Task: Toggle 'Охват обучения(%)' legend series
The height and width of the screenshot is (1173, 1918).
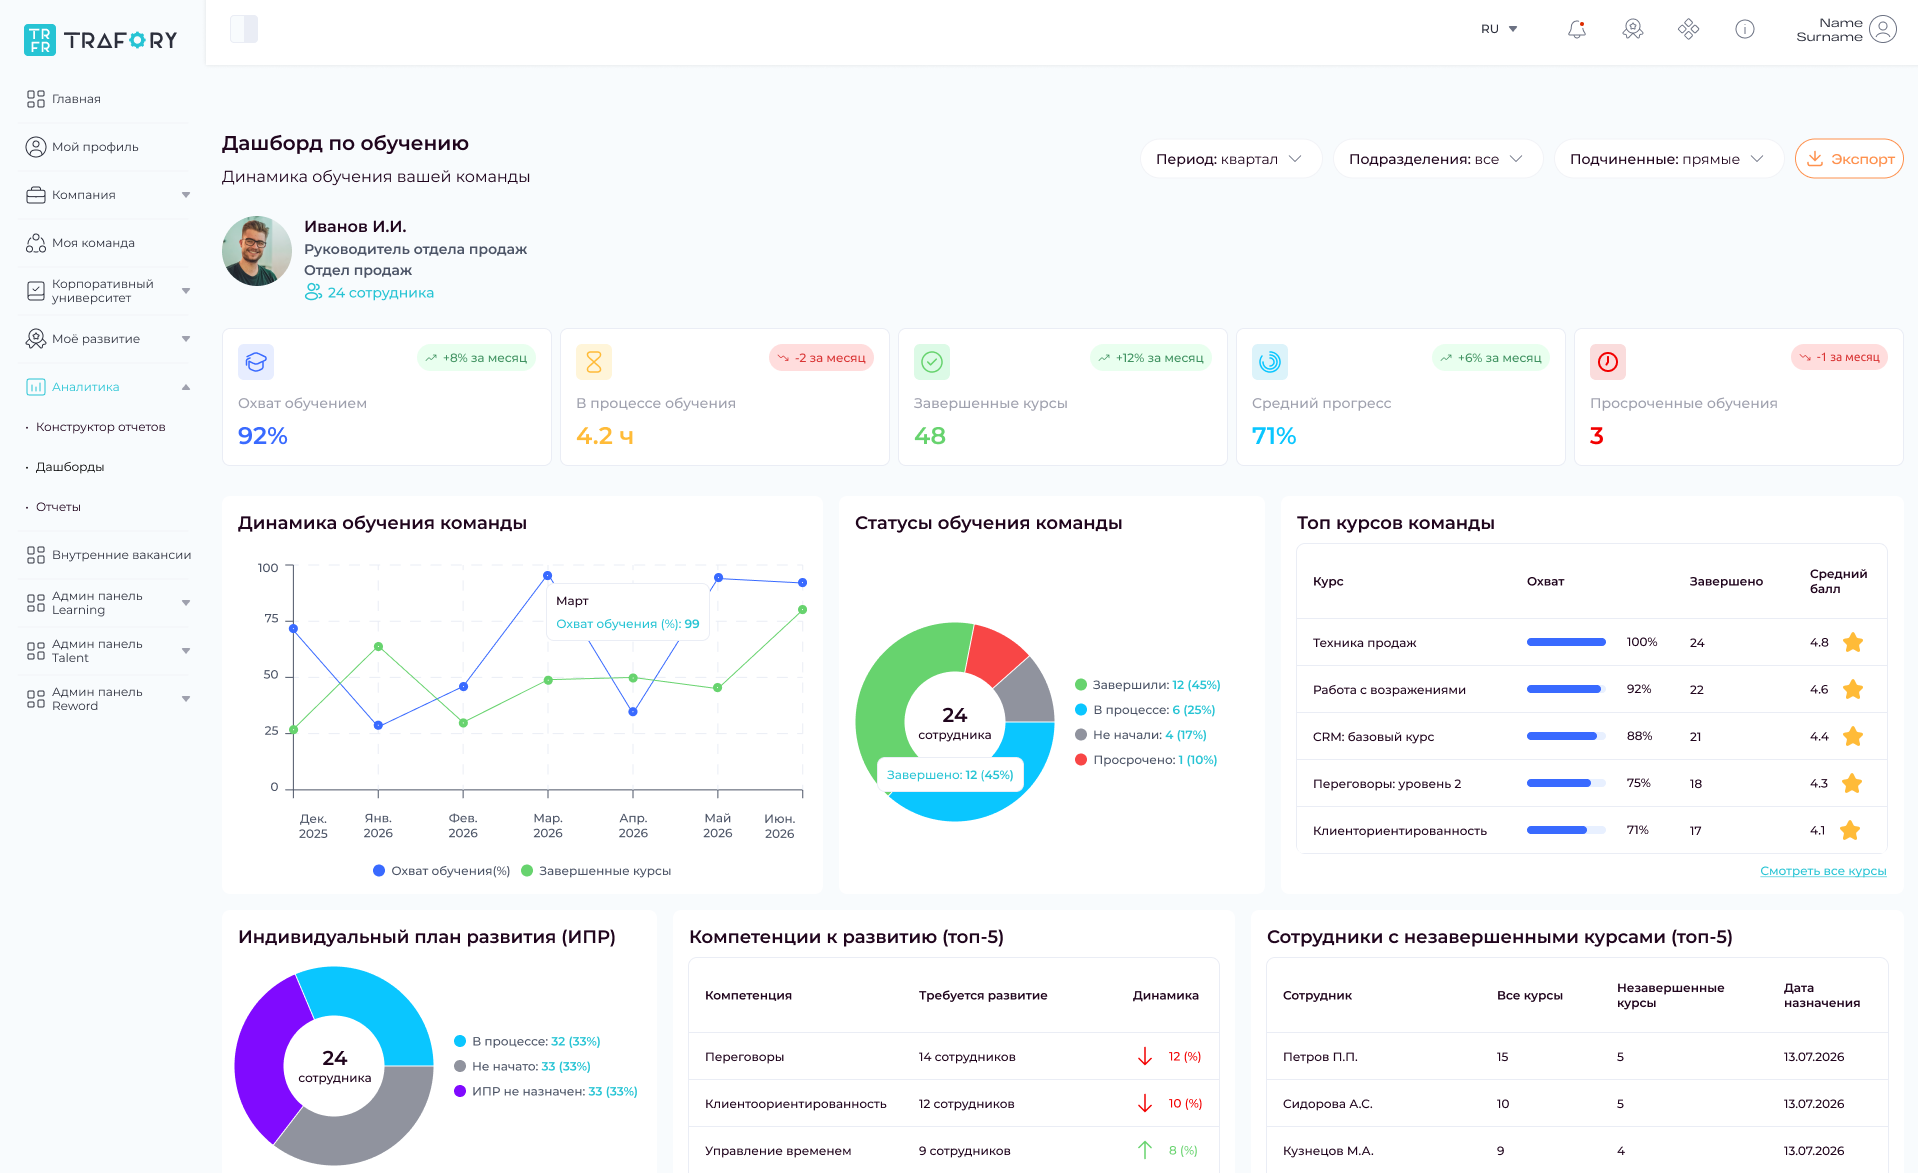Action: (x=441, y=871)
